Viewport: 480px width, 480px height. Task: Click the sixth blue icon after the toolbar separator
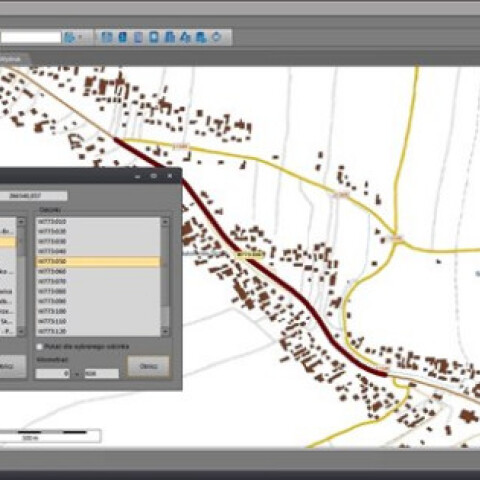tap(185, 37)
